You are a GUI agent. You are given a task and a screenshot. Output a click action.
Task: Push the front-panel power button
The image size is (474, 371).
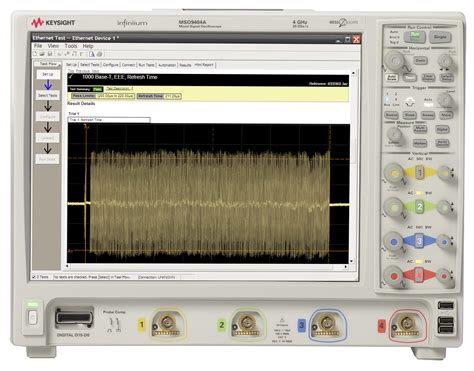[x=32, y=318]
